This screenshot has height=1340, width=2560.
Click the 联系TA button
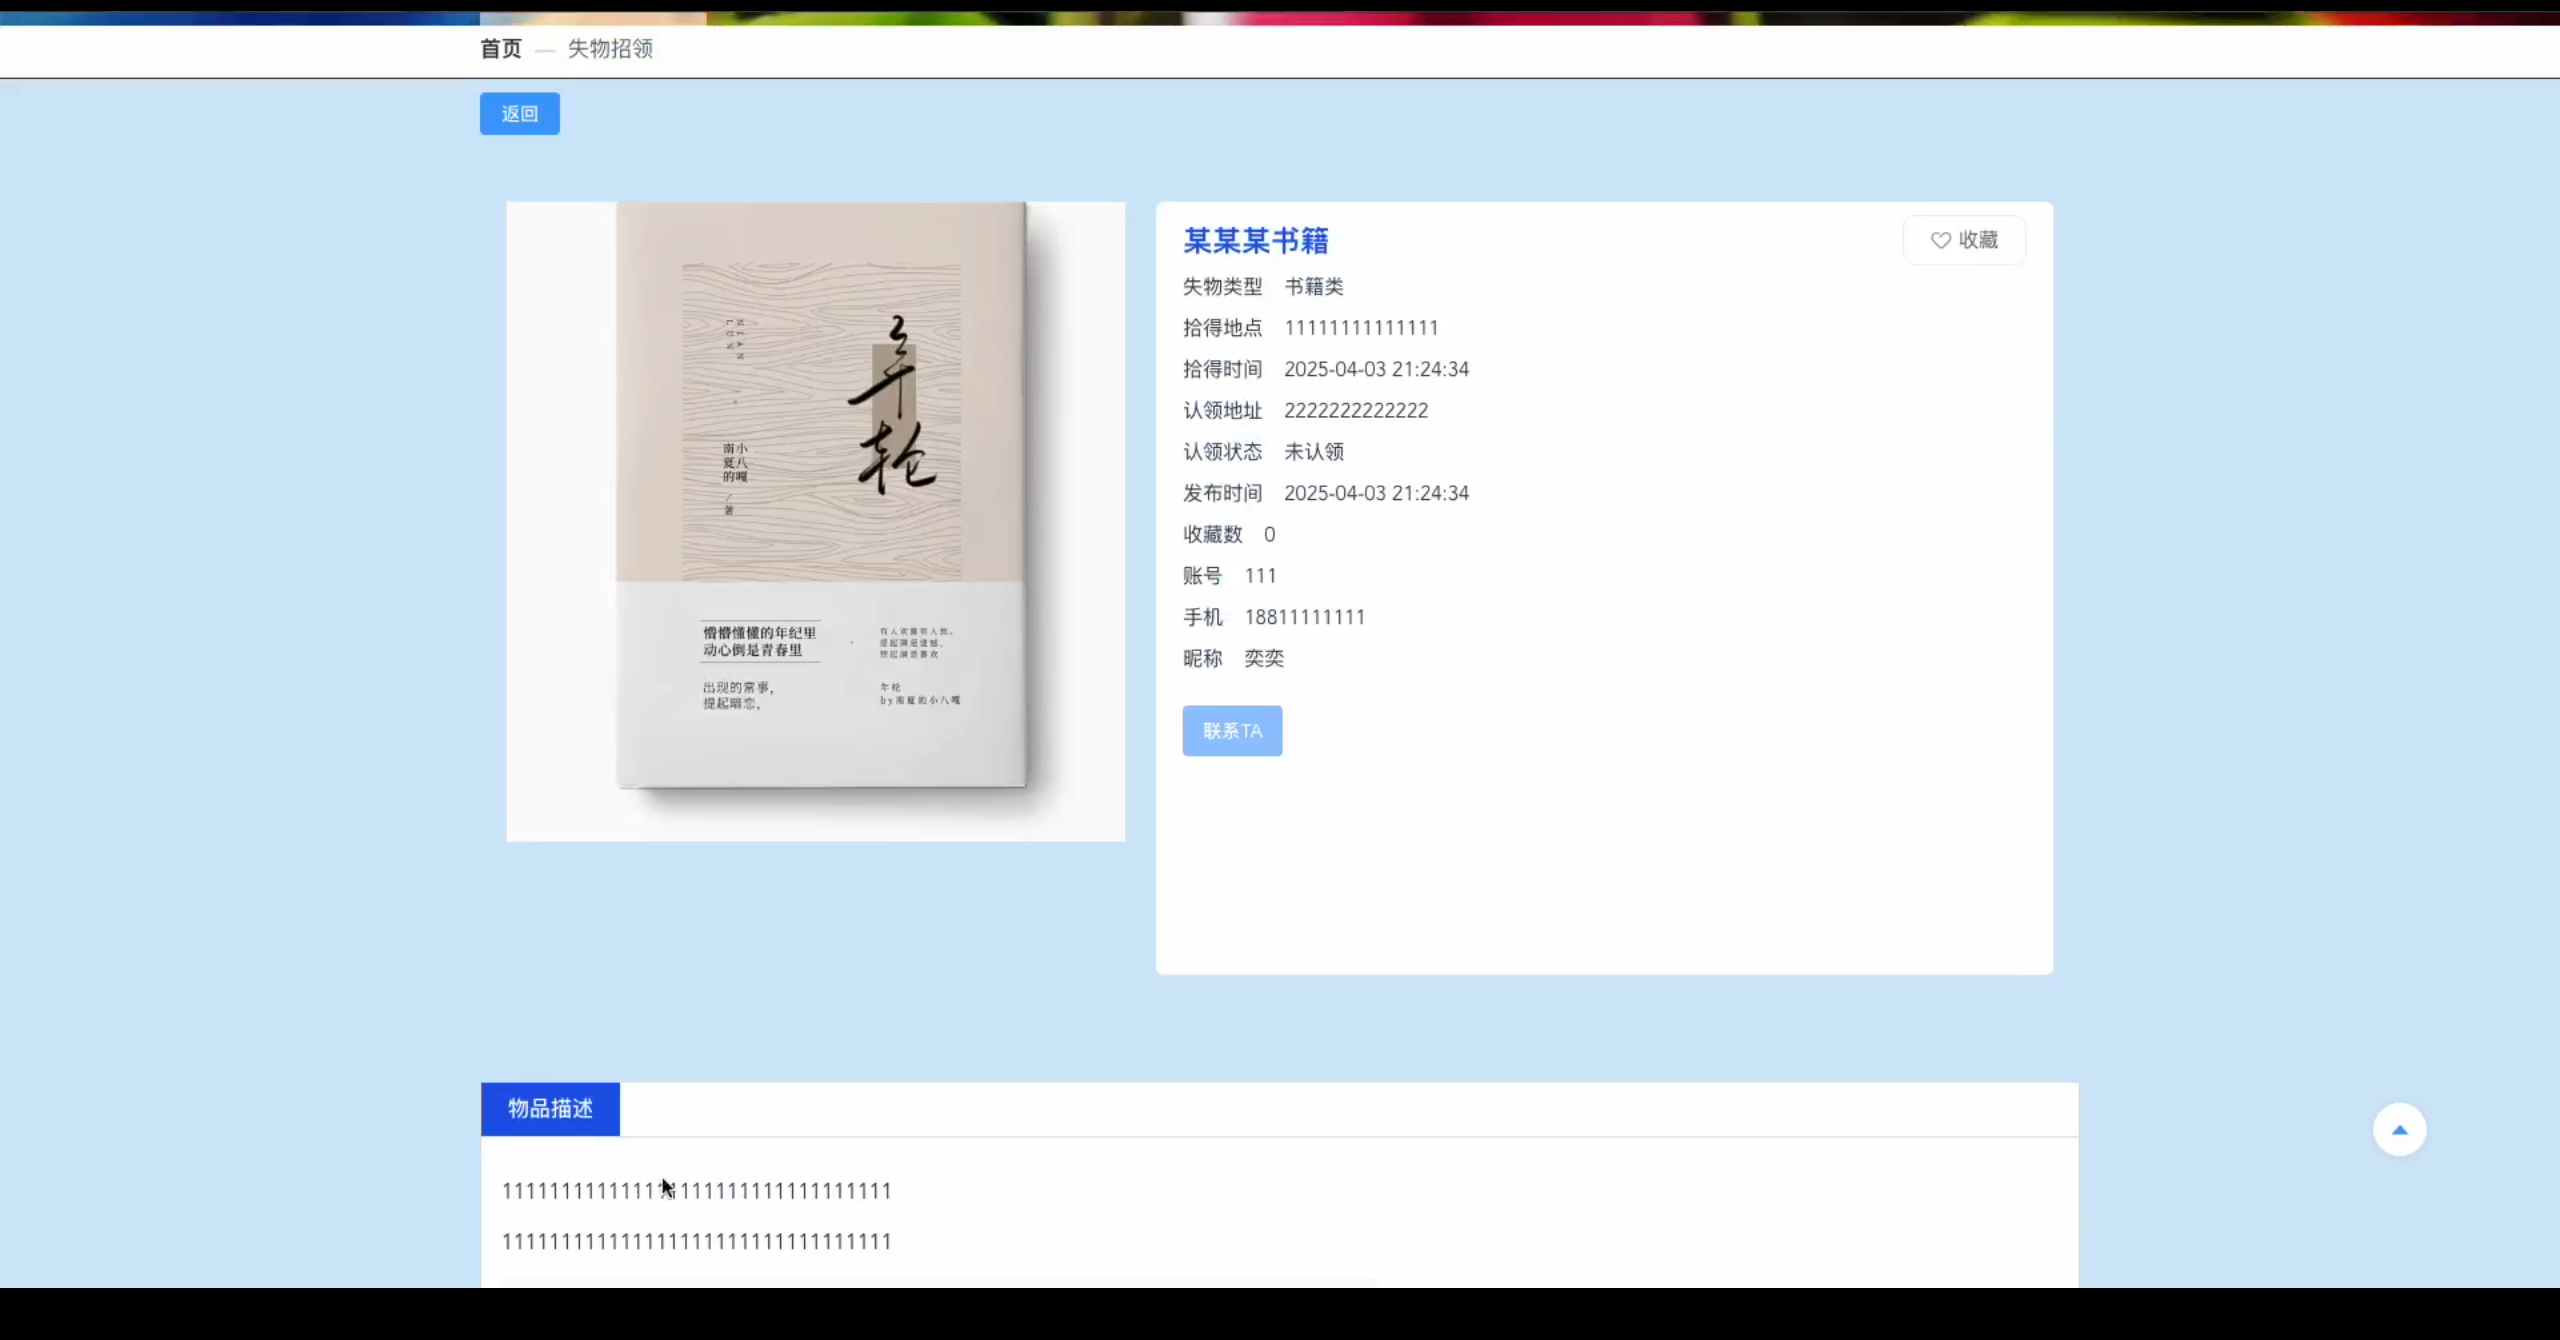pos(1232,731)
